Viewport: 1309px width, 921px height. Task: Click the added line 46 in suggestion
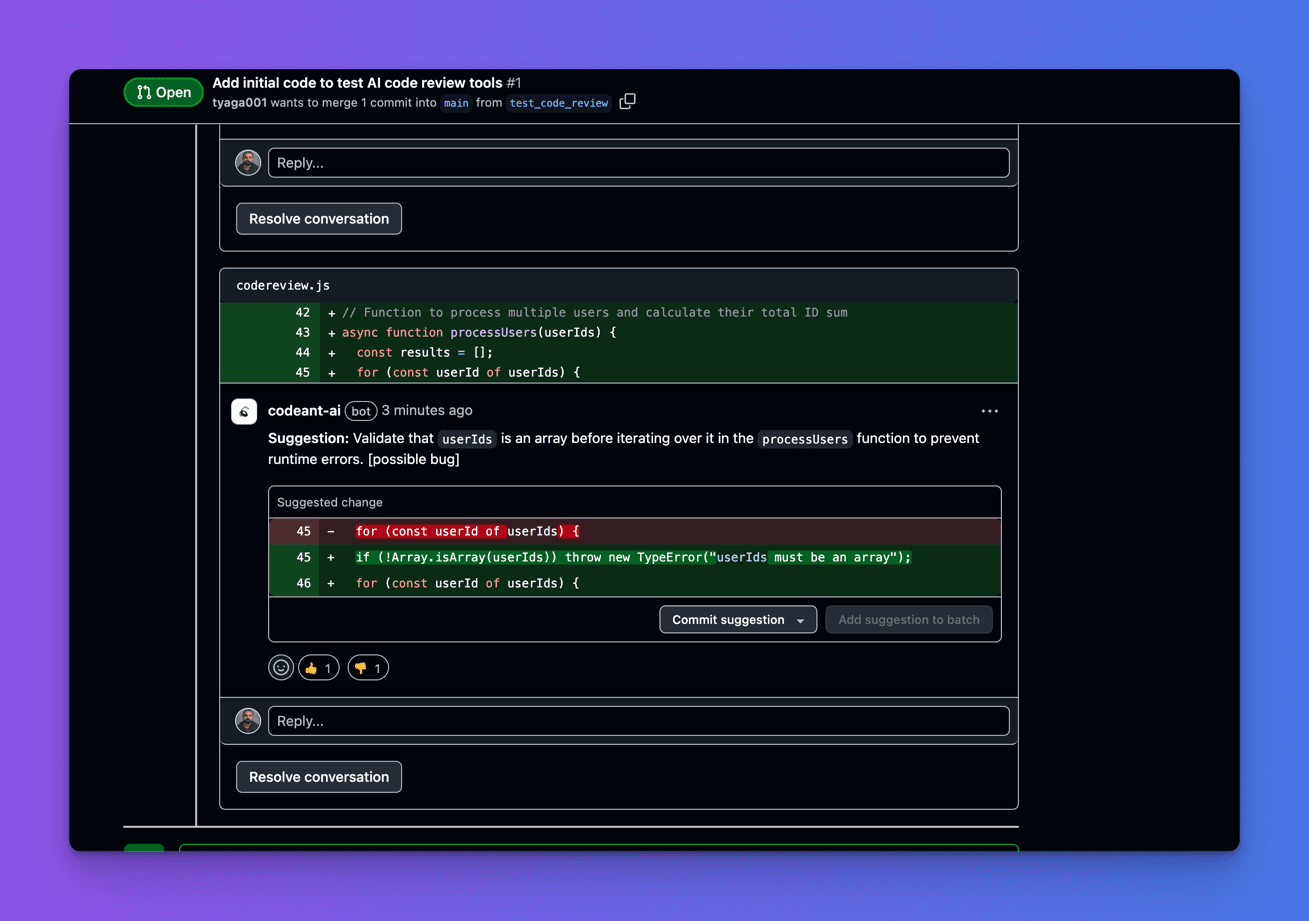pos(635,583)
